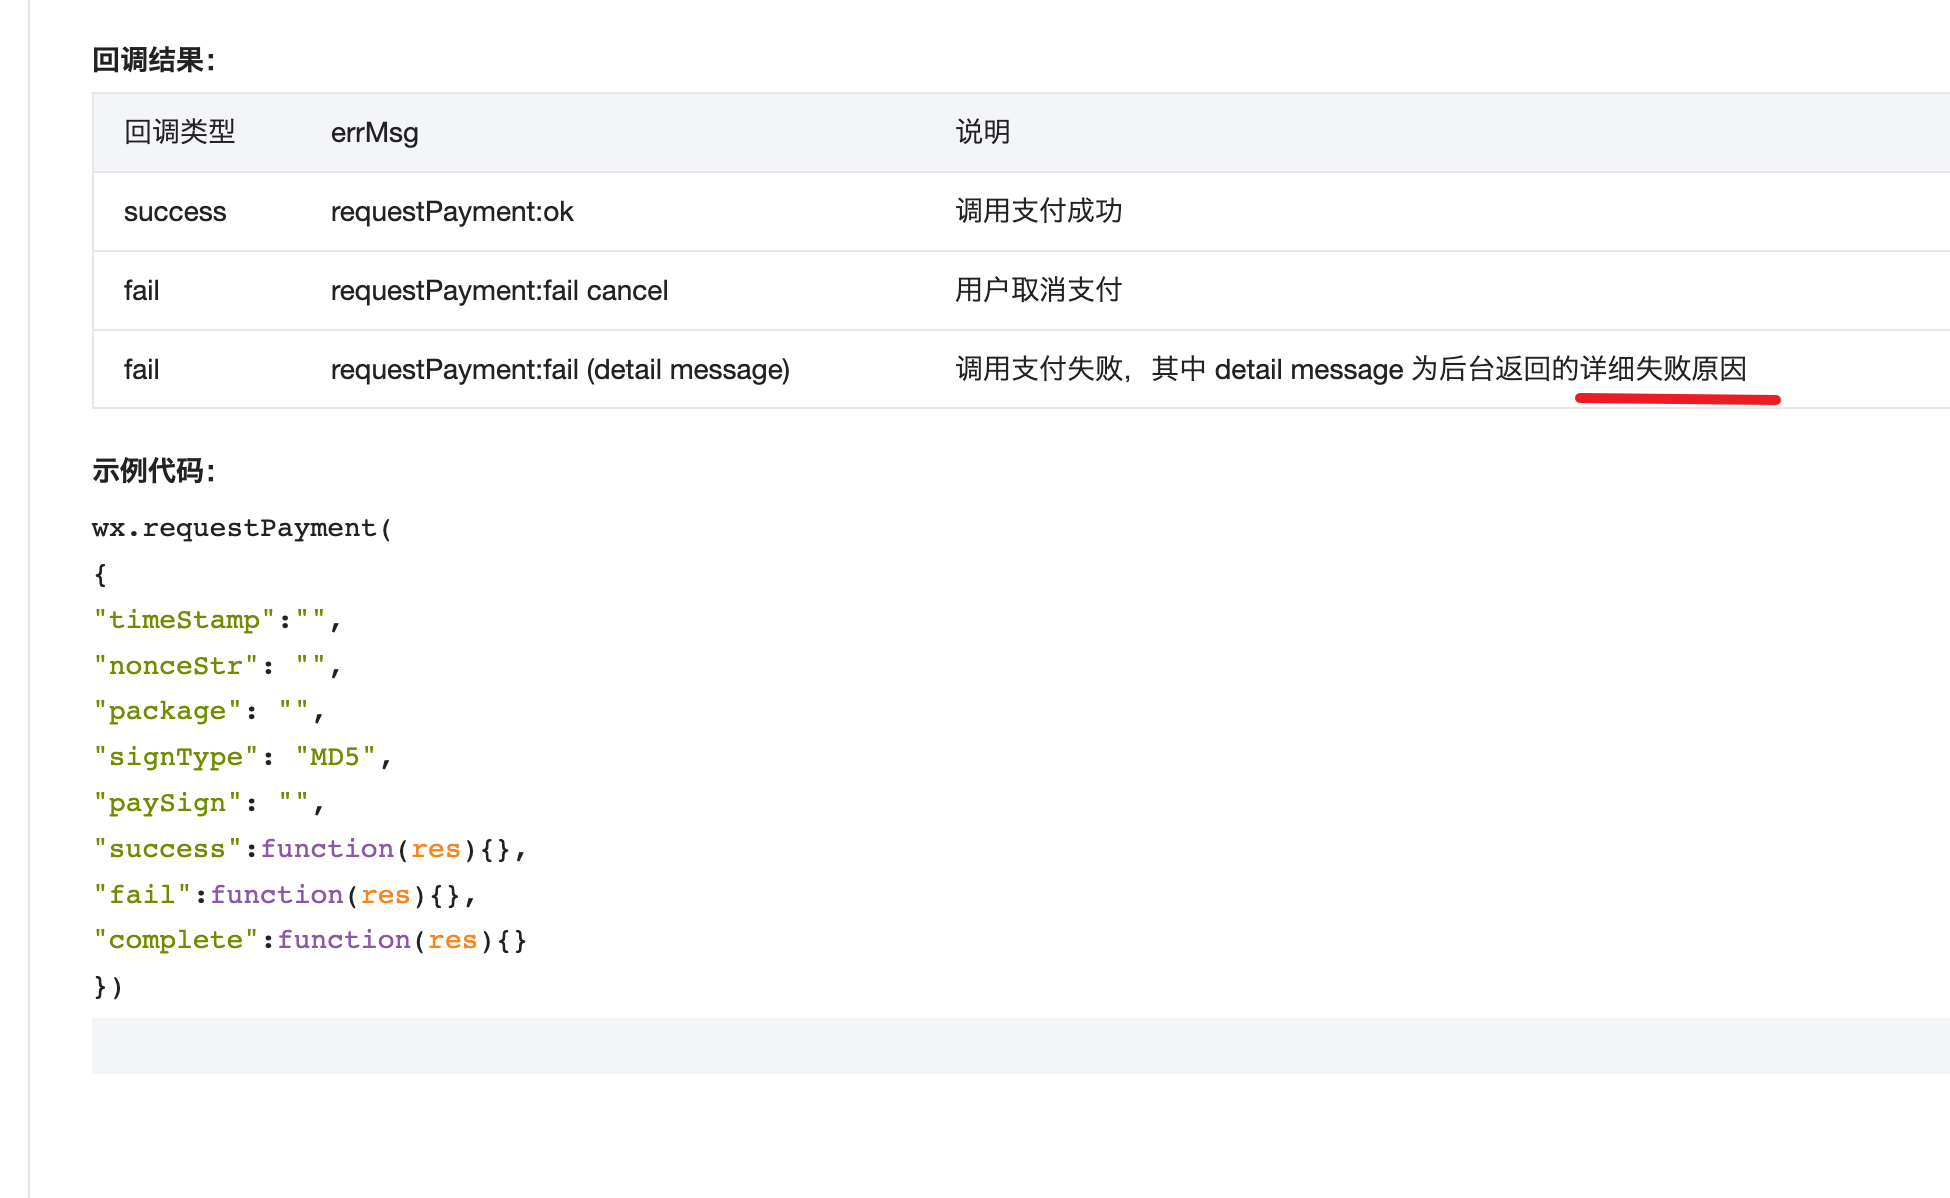1950x1198 pixels.
Task: Click the "timeStamp" code line
Action: pyautogui.click(x=217, y=620)
